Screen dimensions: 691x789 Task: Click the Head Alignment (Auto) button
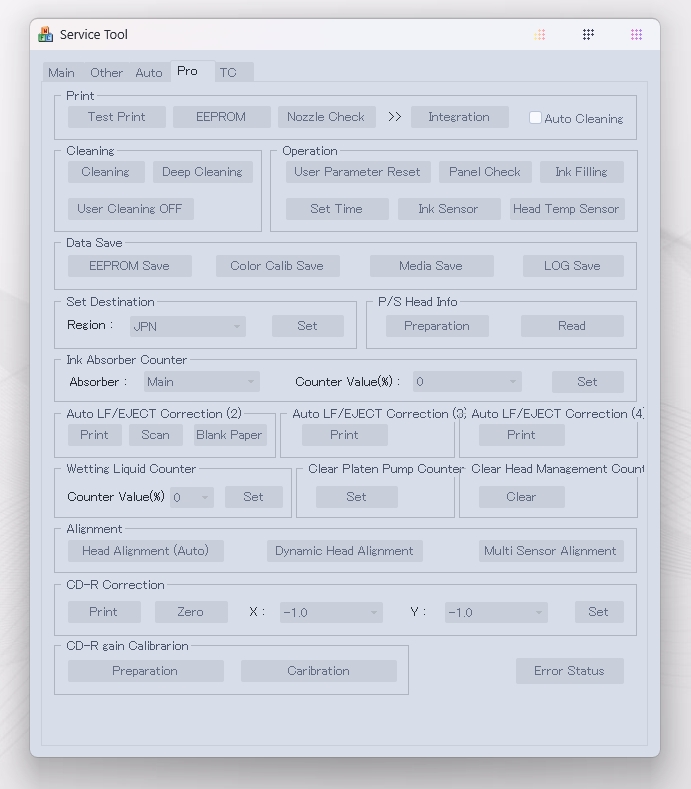145,551
